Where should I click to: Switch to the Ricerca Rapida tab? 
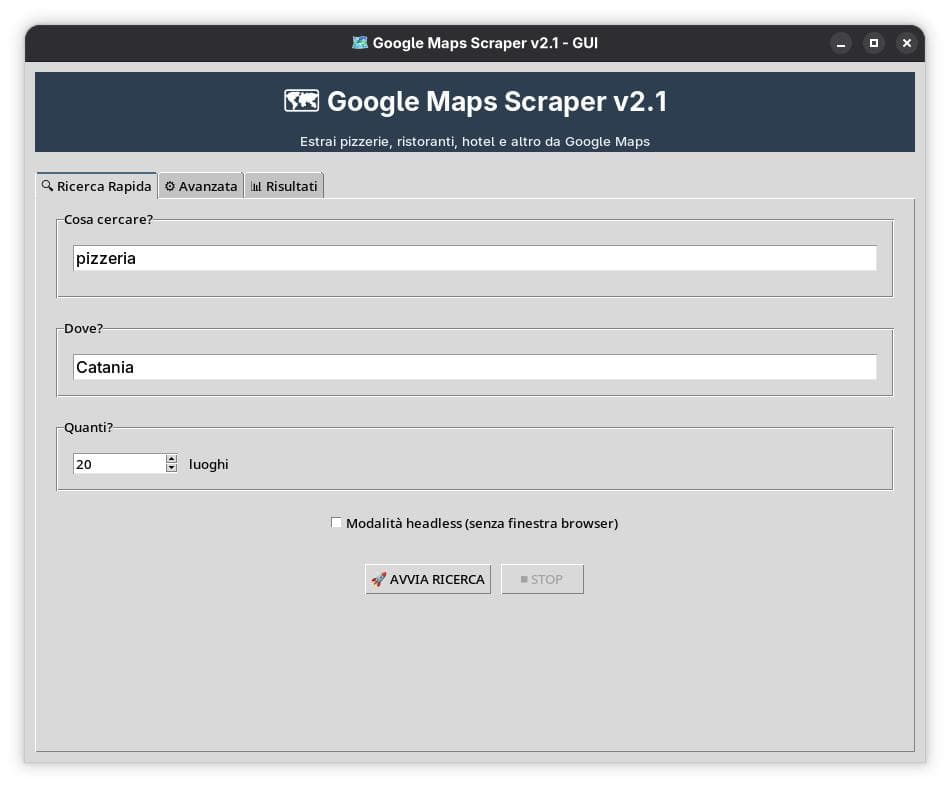97,186
